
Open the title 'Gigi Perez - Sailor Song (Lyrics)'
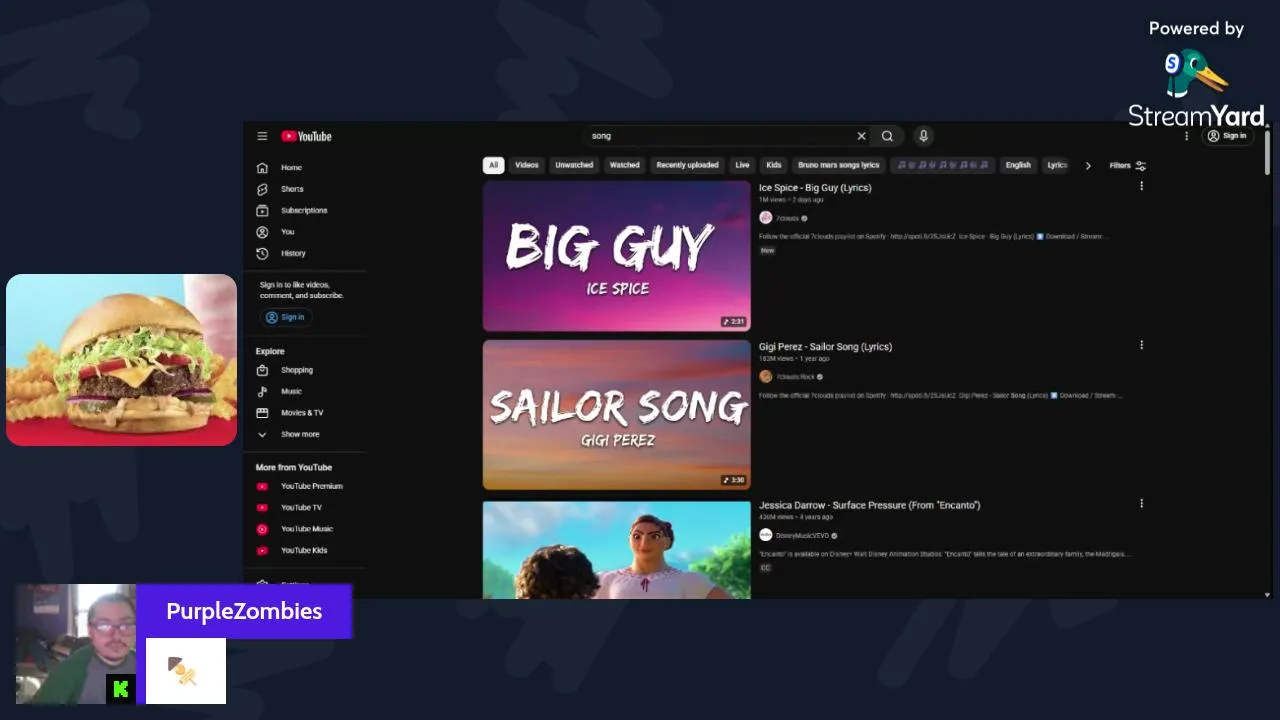pos(825,347)
